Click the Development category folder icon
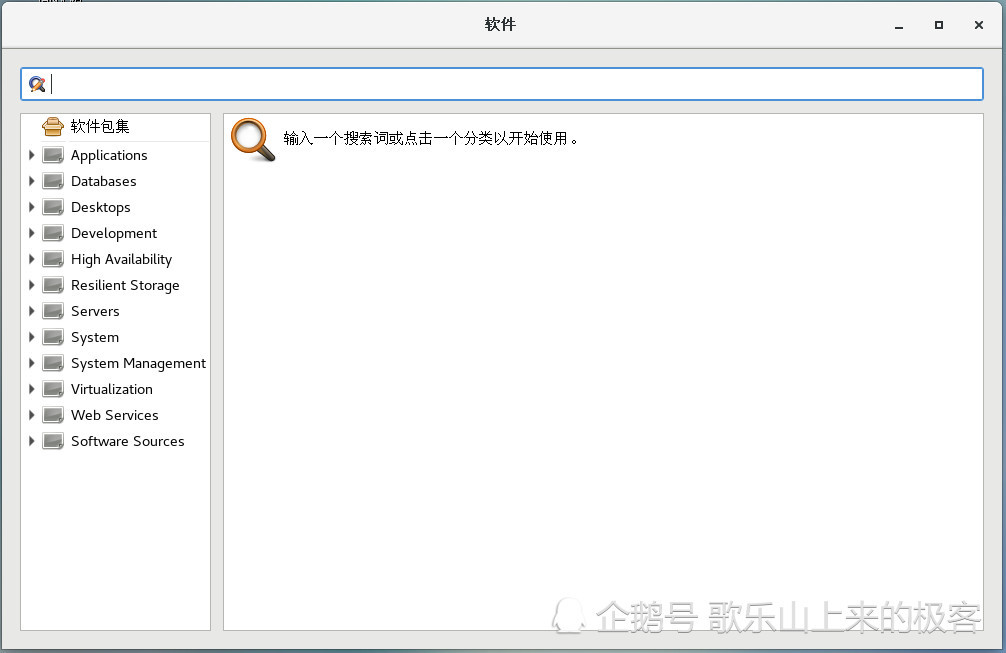The width and height of the screenshot is (1006, 653). point(53,233)
